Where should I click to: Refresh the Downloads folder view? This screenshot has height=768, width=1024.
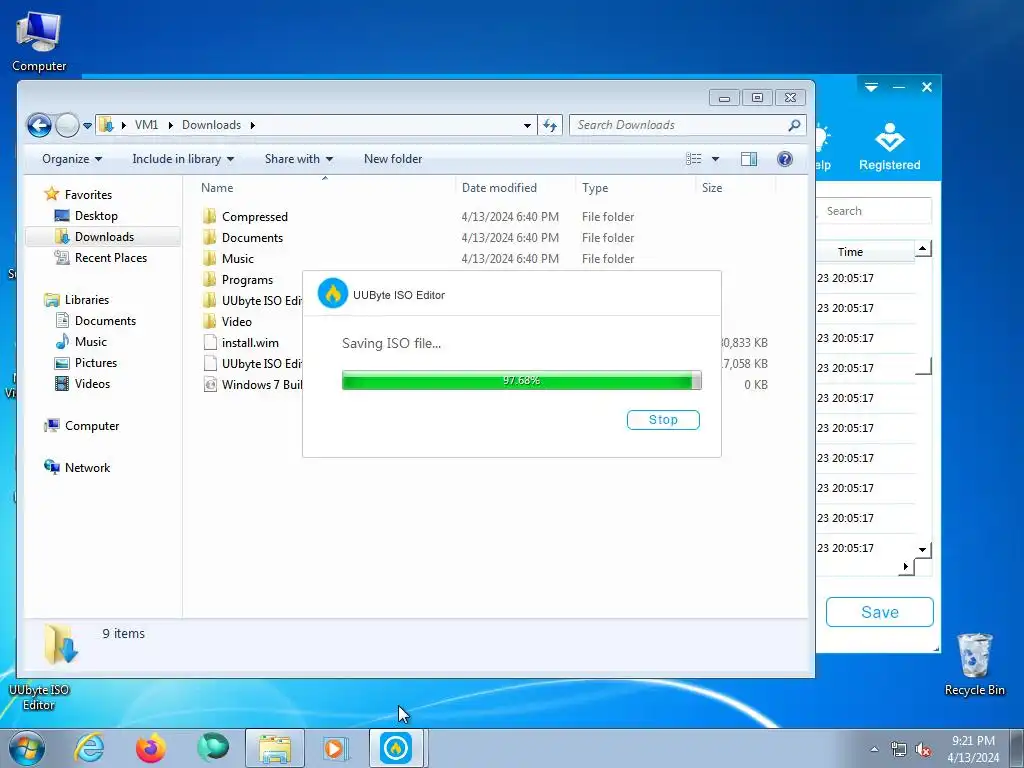tap(550, 125)
